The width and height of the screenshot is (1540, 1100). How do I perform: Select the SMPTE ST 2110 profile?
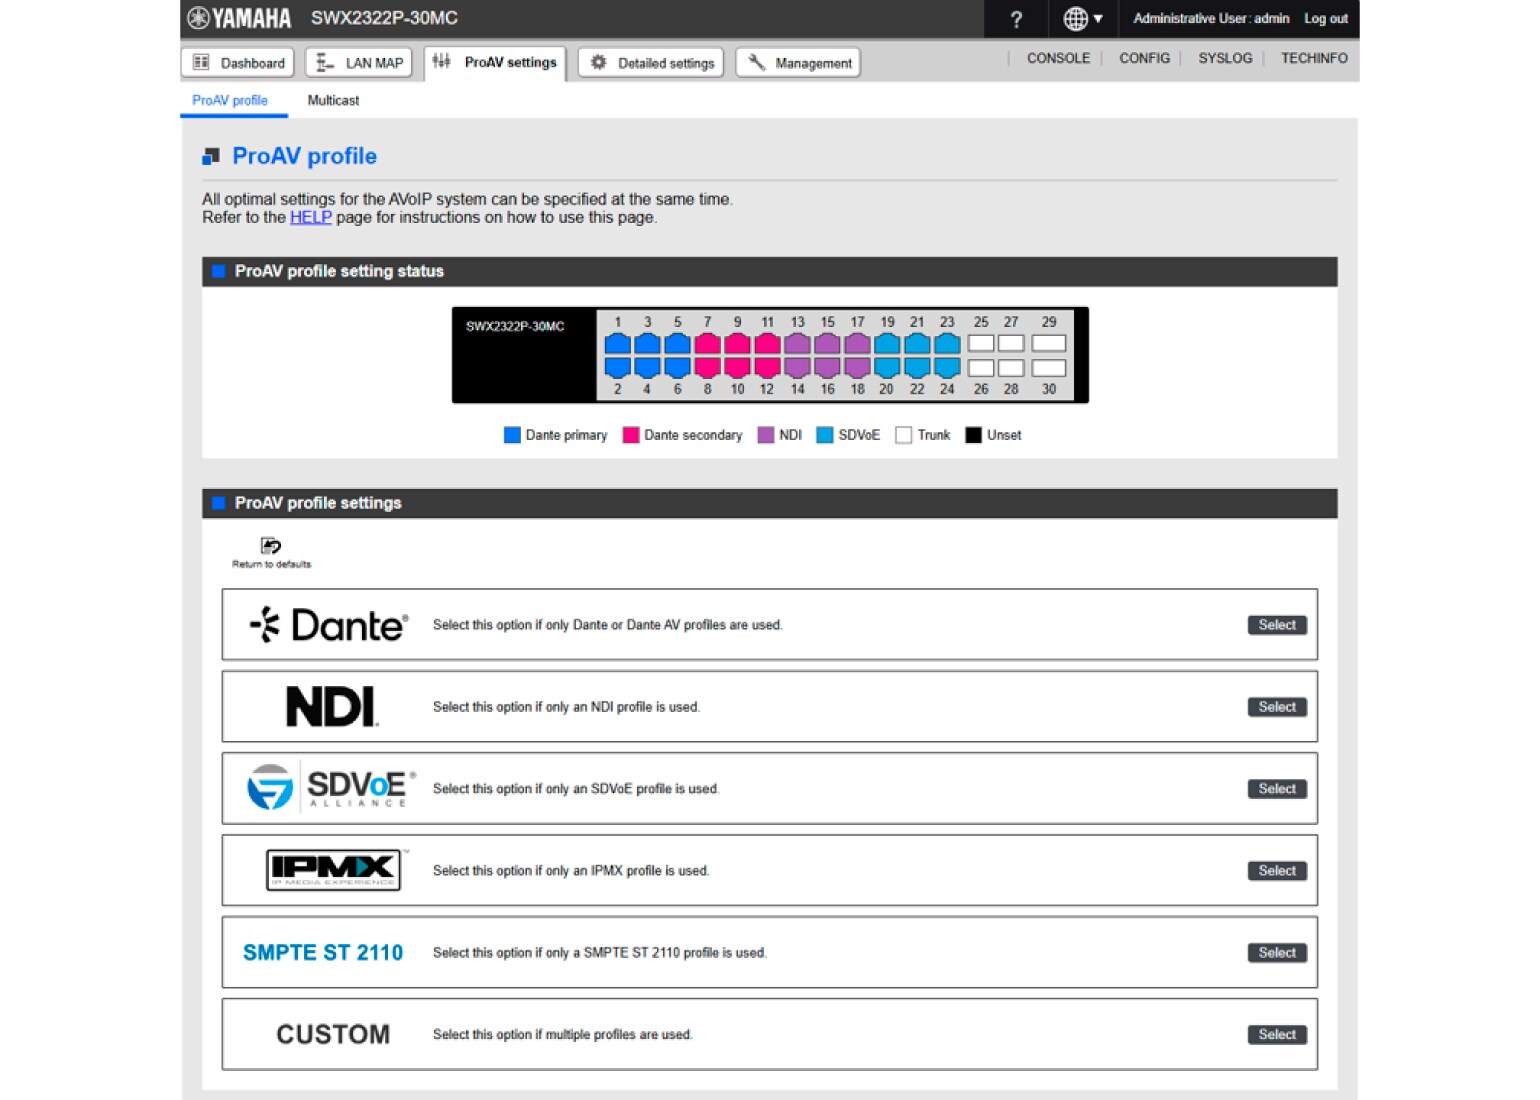click(x=1277, y=952)
